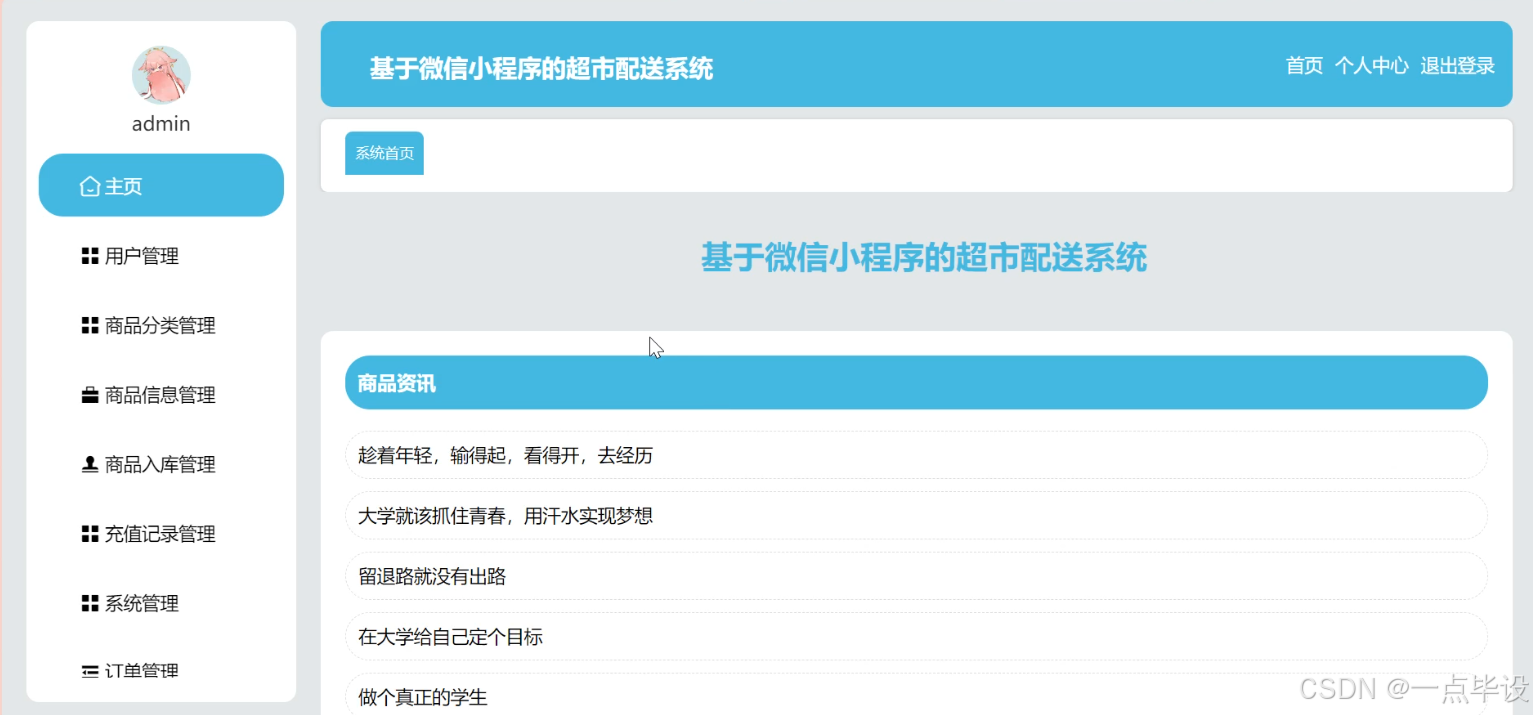Open 个人中心 in the header
The height and width of the screenshot is (715, 1533).
1371,65
